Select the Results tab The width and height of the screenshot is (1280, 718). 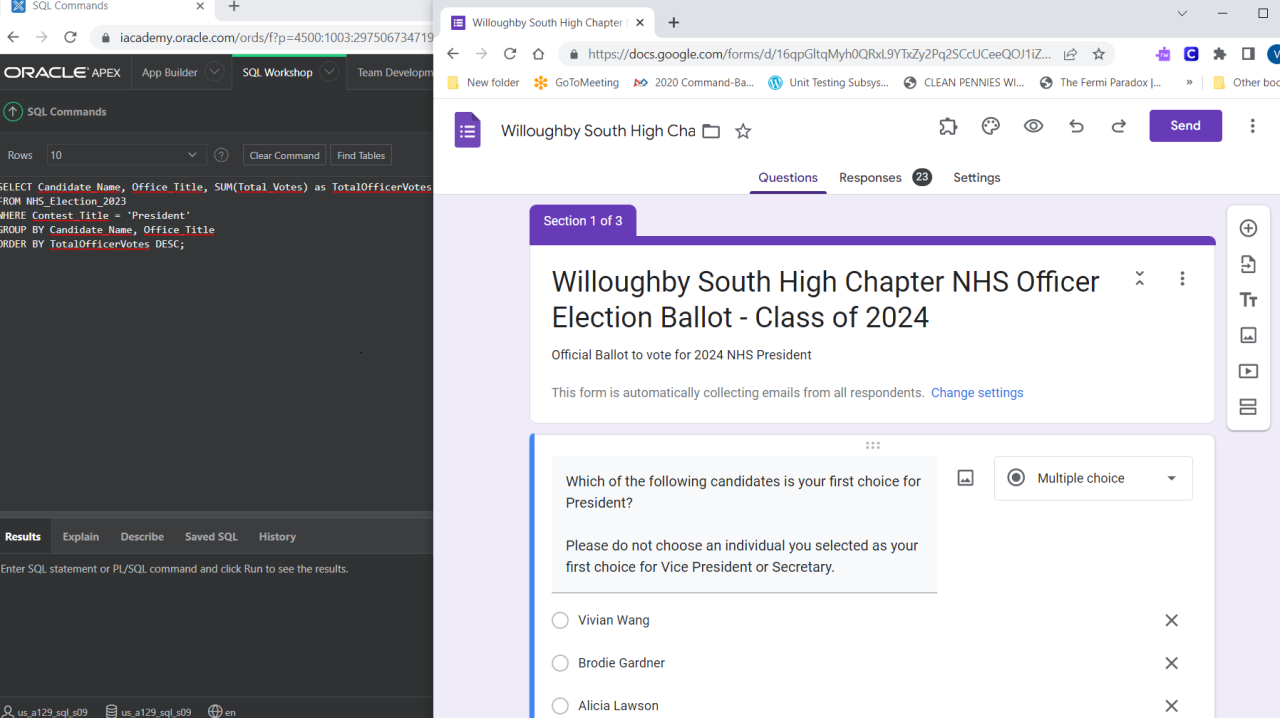point(23,537)
